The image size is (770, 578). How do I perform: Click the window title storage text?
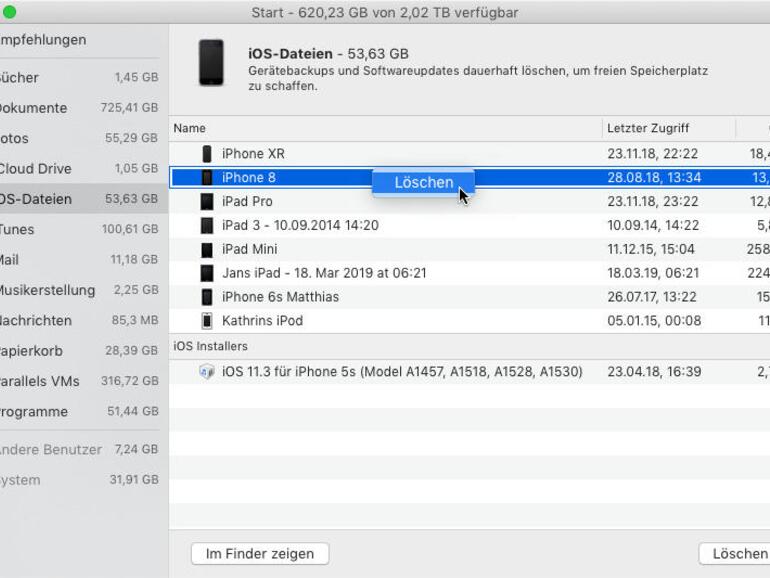(x=385, y=12)
